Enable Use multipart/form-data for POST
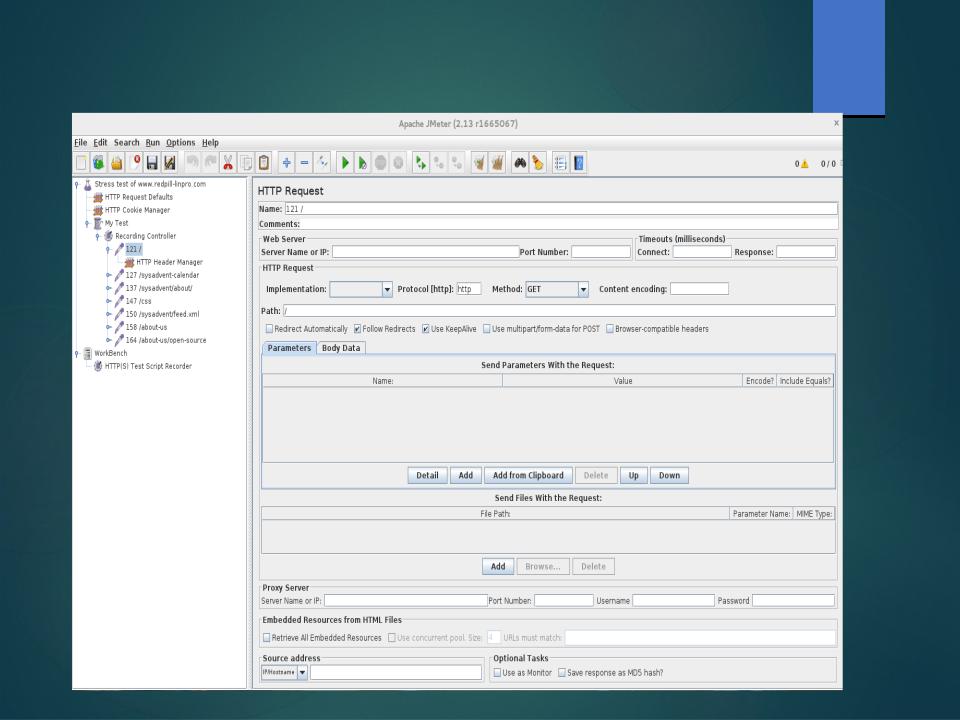This screenshot has height=720, width=960. pyautogui.click(x=487, y=329)
